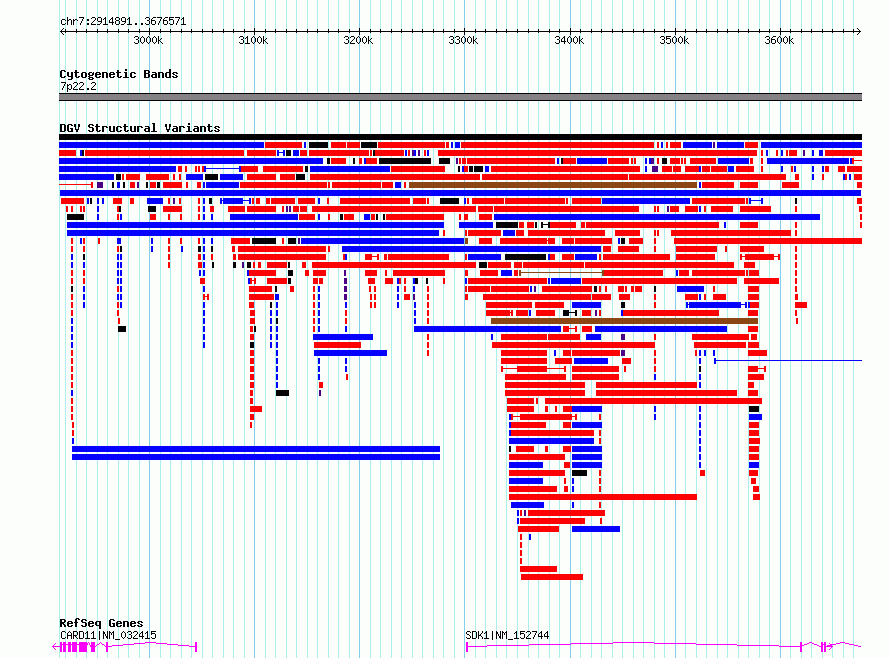Viewport: 890px width, 658px height.
Task: Open the SDK1|NM_152744 gene label
Action: pos(507,635)
